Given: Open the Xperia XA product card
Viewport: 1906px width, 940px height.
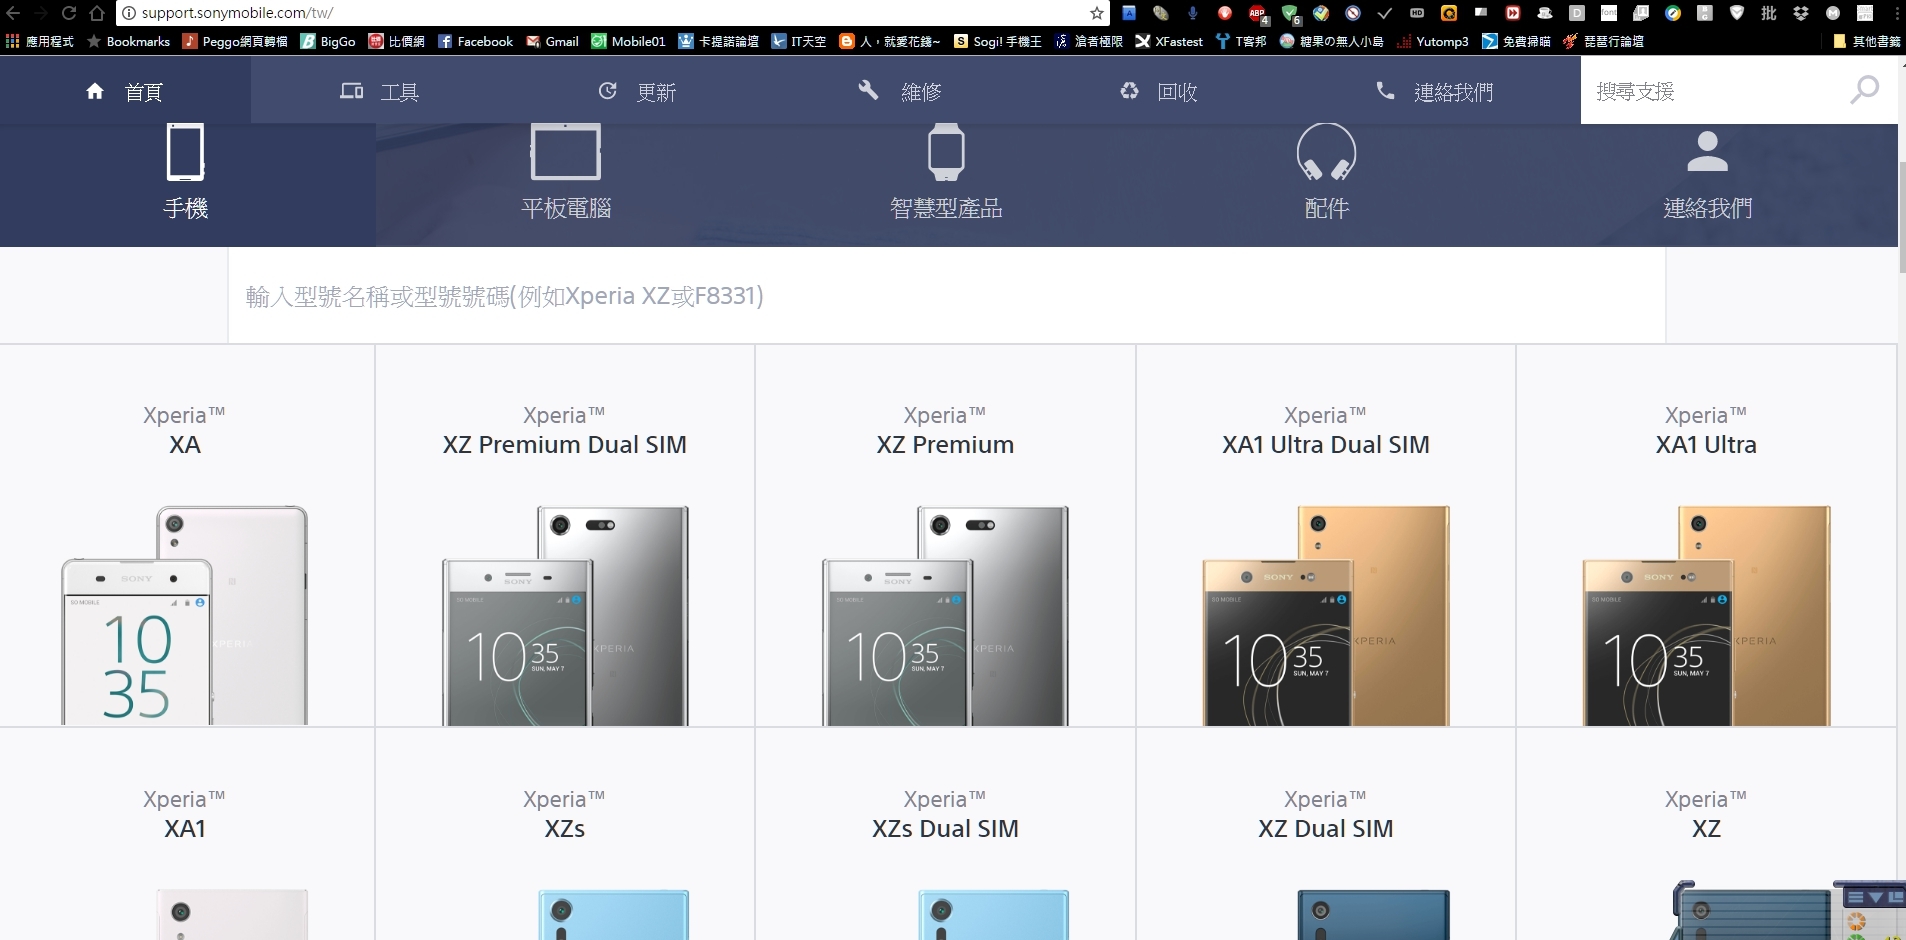Looking at the screenshot, I should [x=186, y=536].
